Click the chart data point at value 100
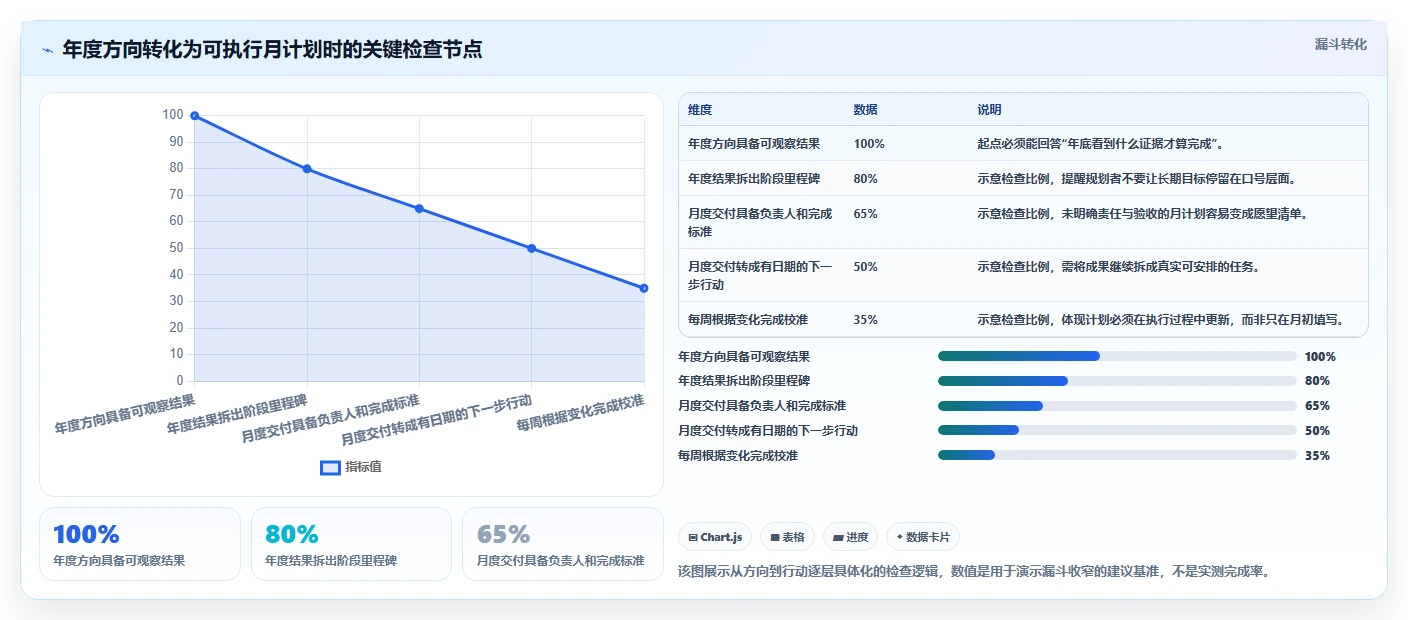 (195, 116)
